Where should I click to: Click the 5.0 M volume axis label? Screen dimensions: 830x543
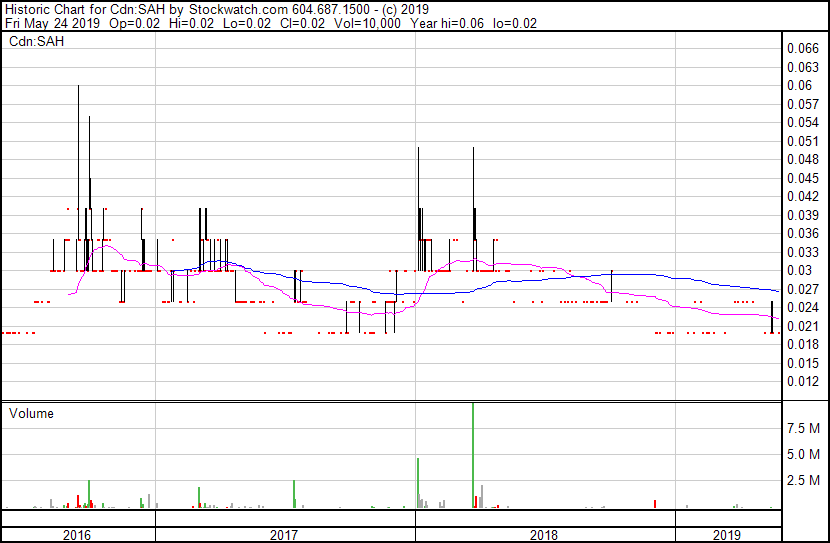pos(804,455)
